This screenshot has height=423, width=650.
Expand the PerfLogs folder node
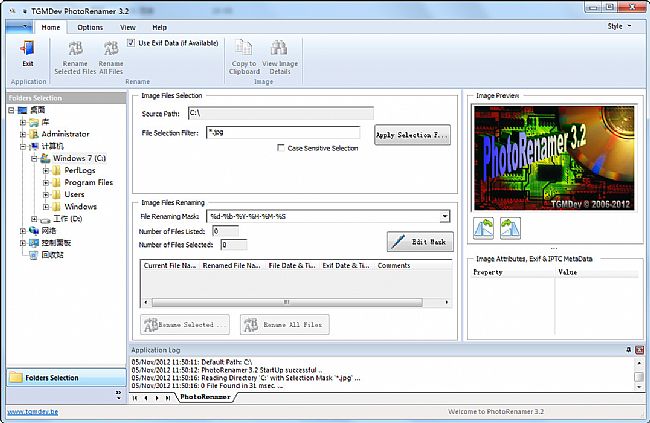(46, 170)
